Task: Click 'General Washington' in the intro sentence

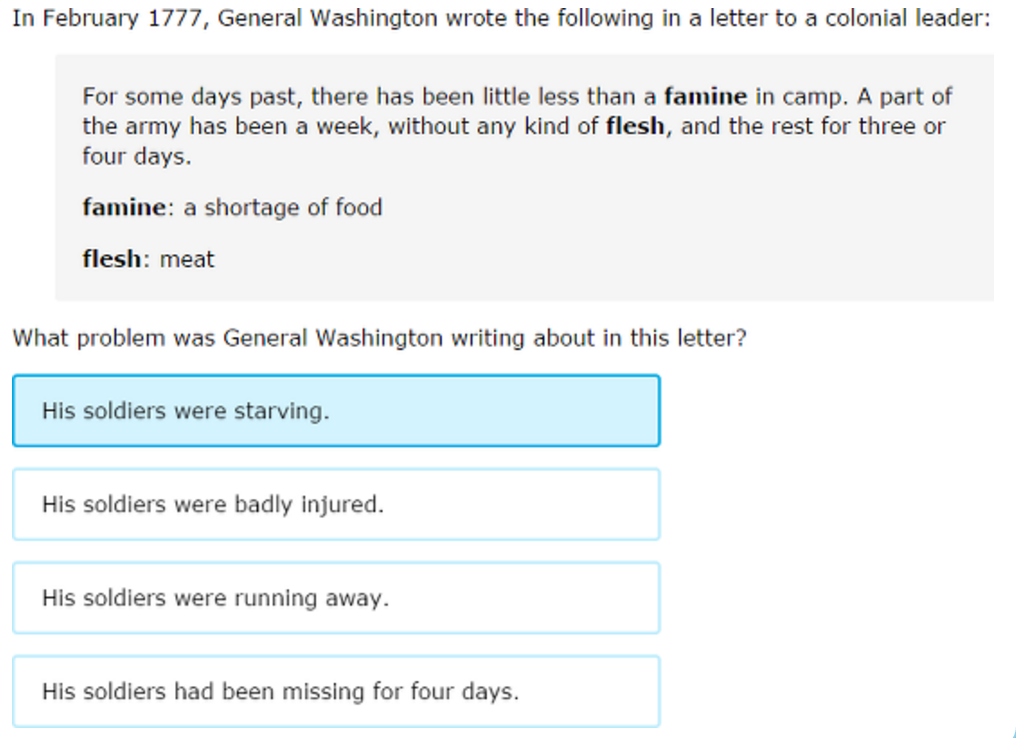Action: (327, 19)
